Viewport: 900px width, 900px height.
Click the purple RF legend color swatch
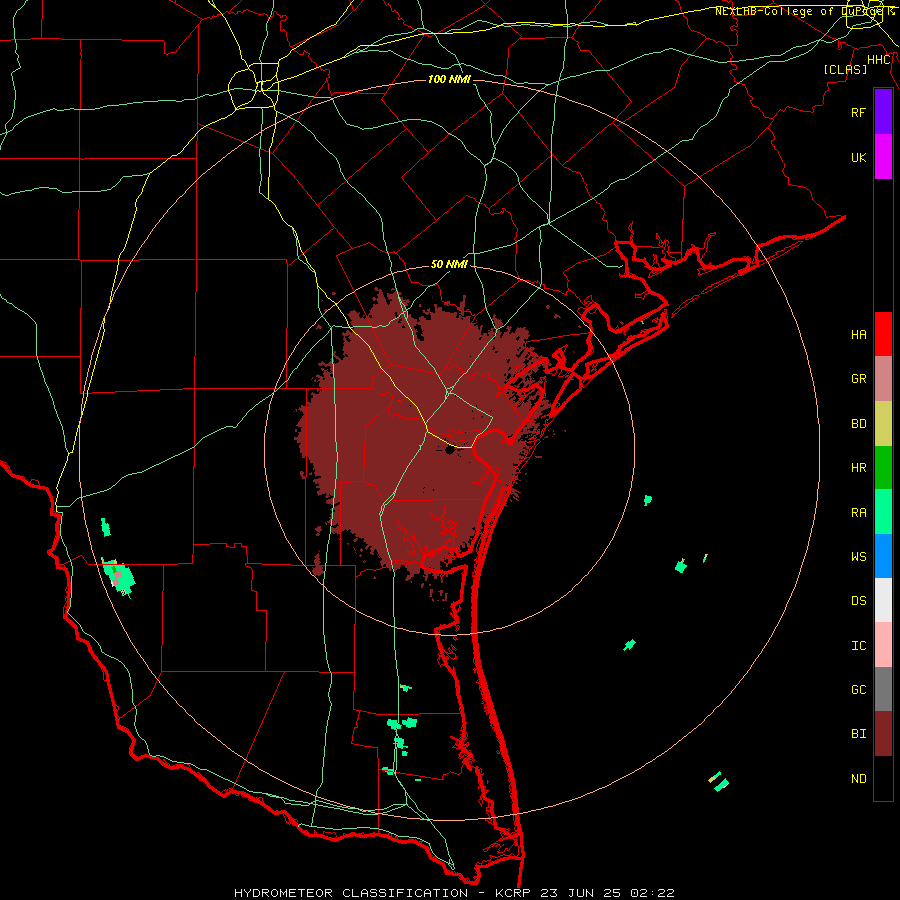click(883, 112)
